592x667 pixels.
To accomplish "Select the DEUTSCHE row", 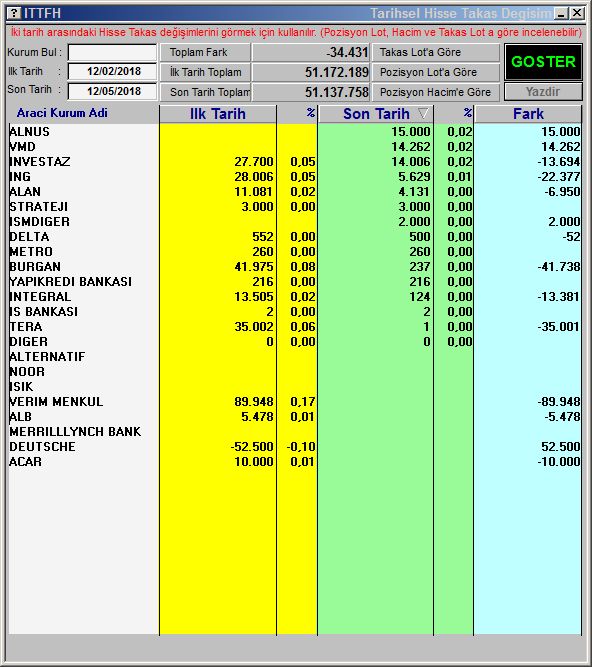I will [x=295, y=447].
